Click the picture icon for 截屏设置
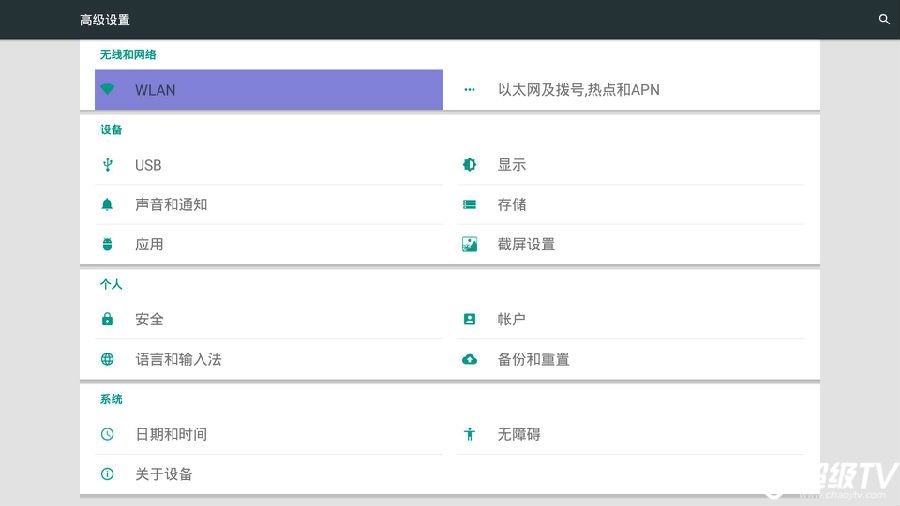900x506 pixels. 470,244
